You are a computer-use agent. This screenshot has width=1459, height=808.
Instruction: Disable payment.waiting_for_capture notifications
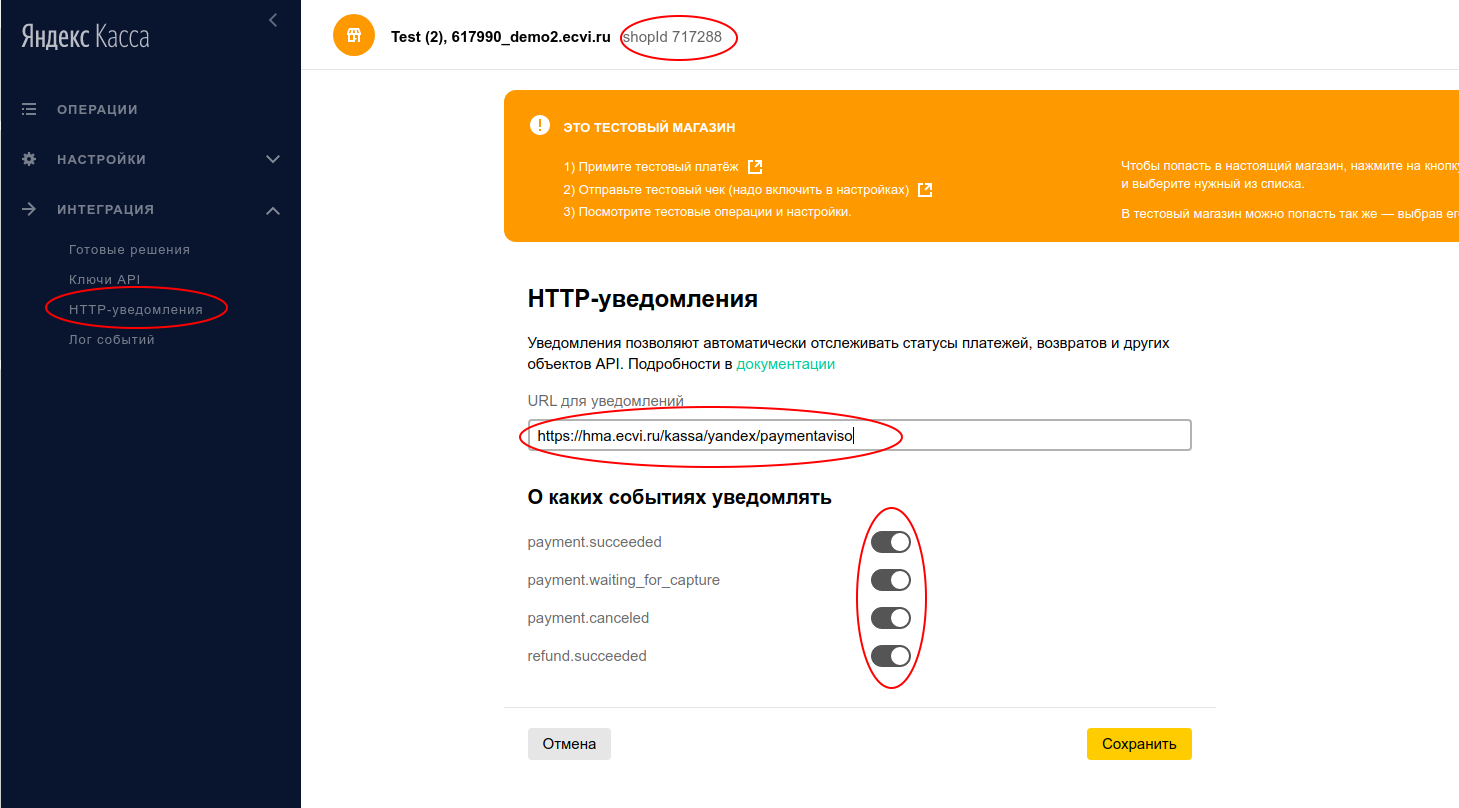point(890,580)
